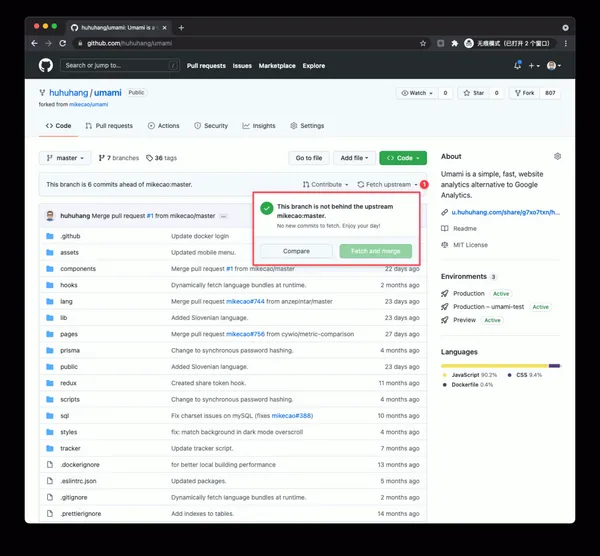Click the link icon beside u.huhuhang.com URL

445,212
